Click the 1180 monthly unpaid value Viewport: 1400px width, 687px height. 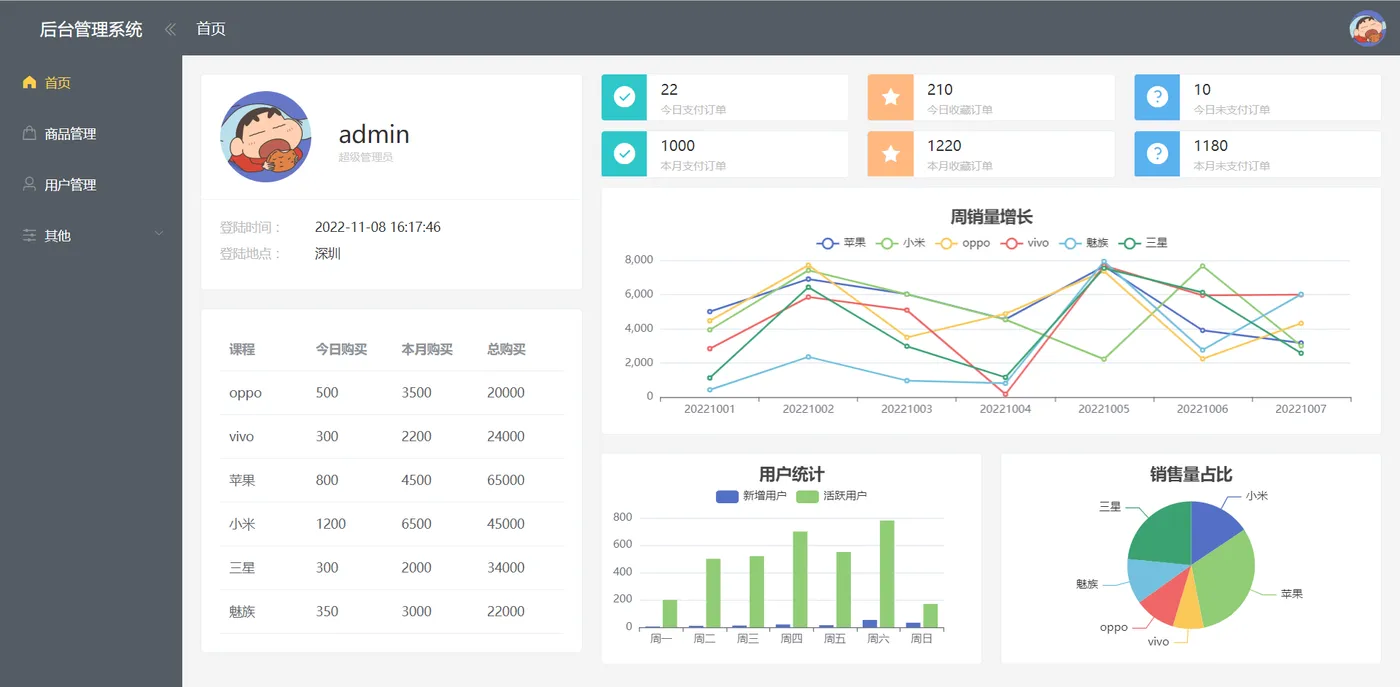(1211, 146)
